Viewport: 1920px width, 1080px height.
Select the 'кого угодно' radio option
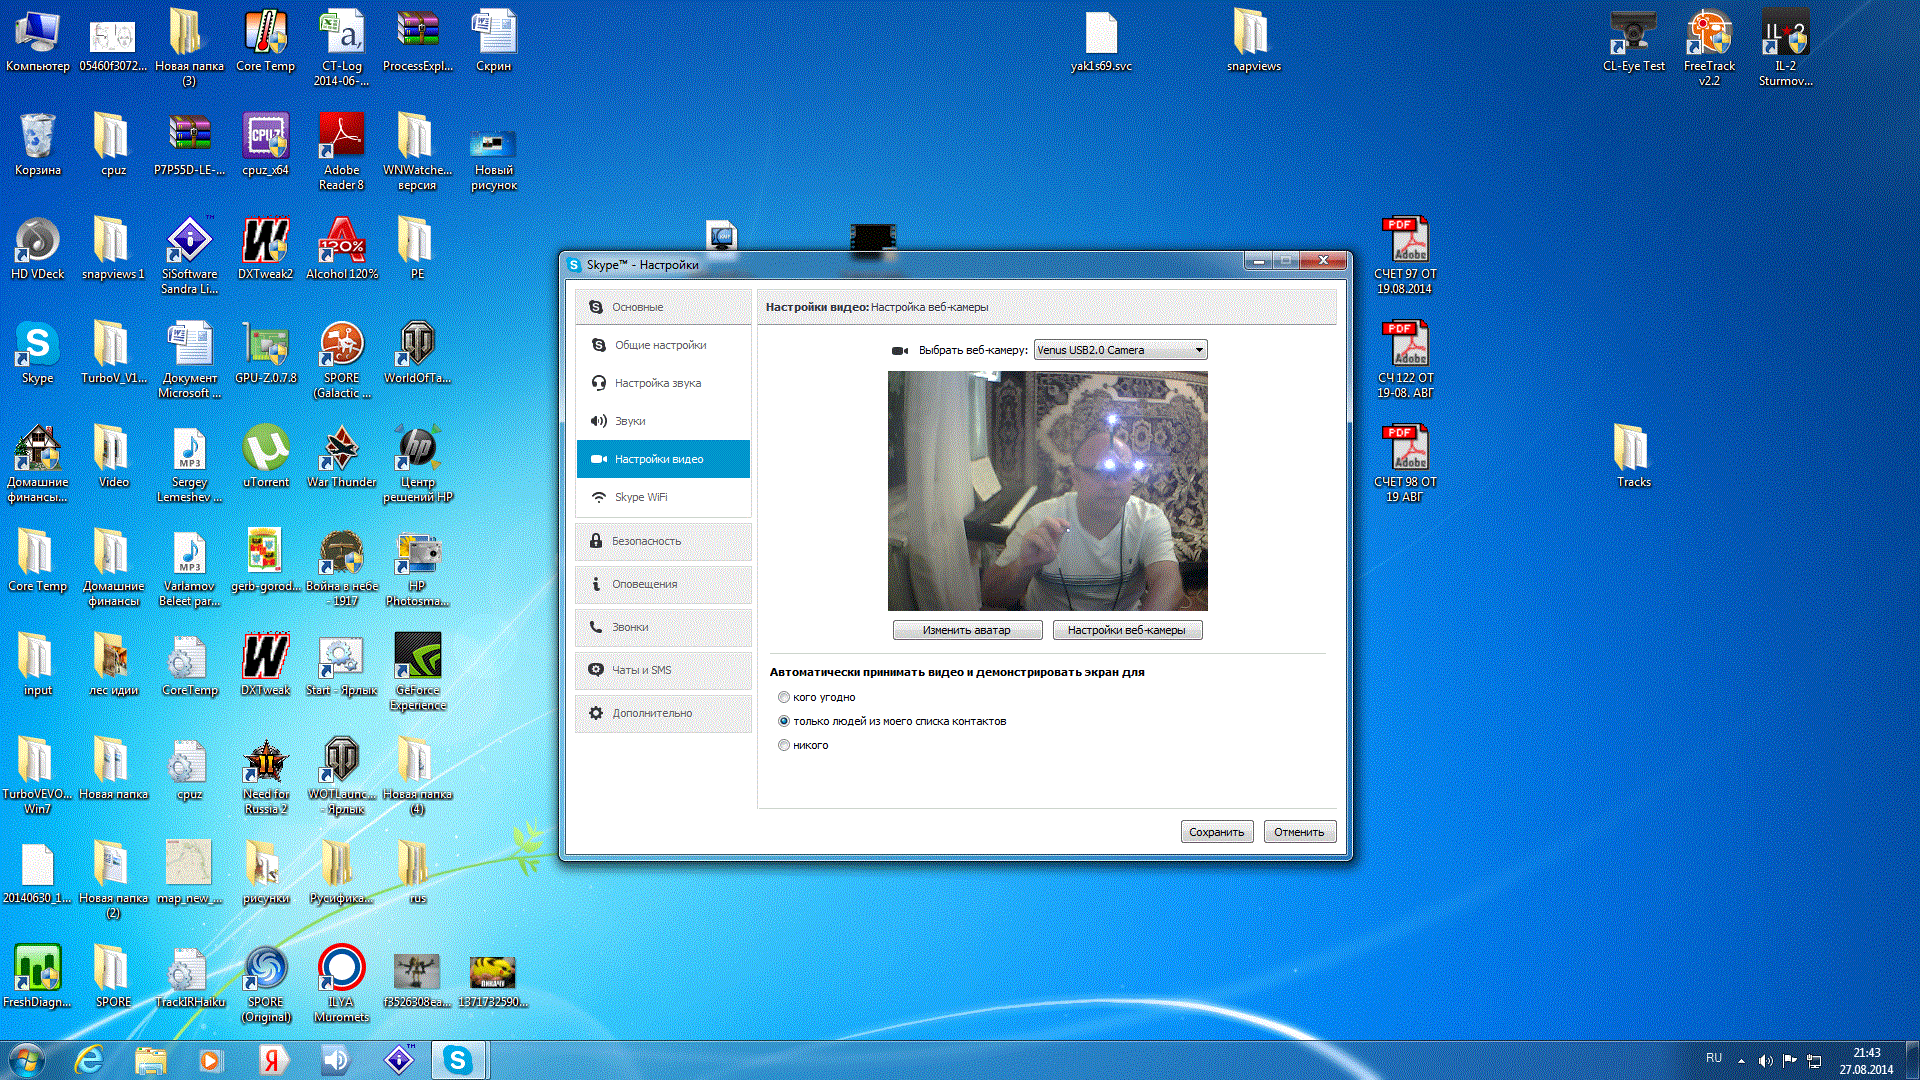tap(784, 697)
